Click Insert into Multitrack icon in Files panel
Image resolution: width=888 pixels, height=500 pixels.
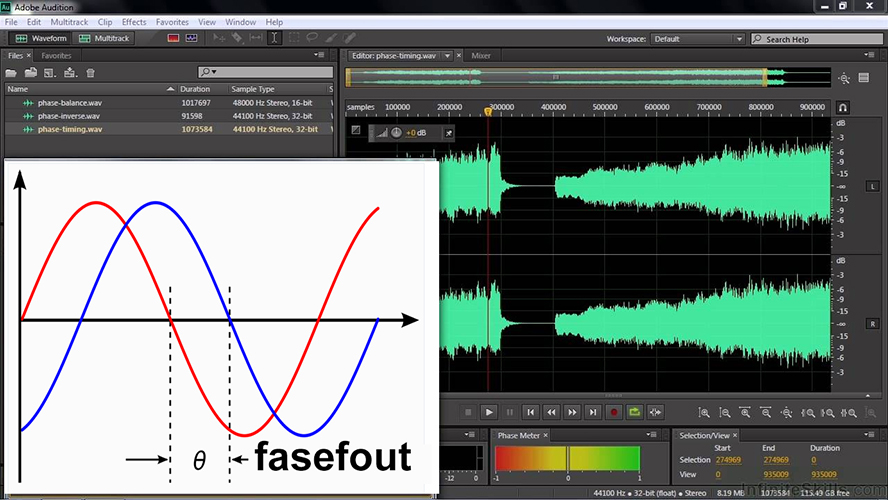click(x=70, y=72)
